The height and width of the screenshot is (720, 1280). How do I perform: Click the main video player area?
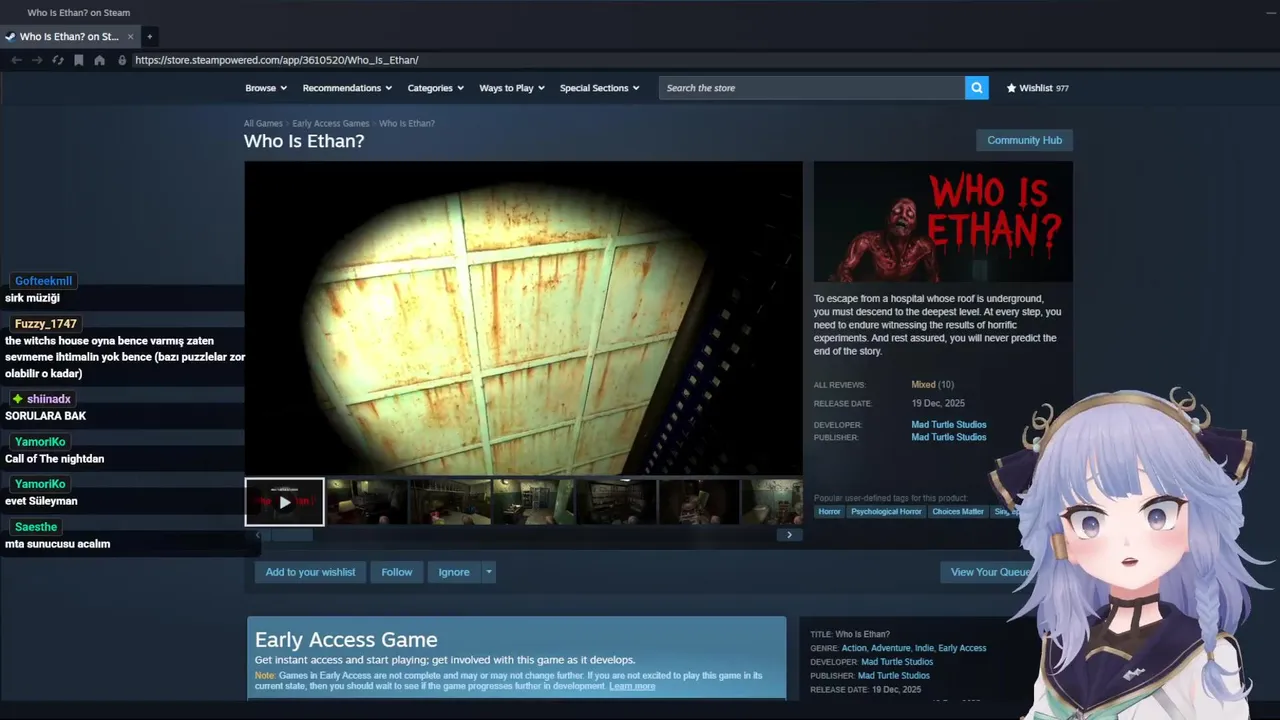click(x=523, y=318)
